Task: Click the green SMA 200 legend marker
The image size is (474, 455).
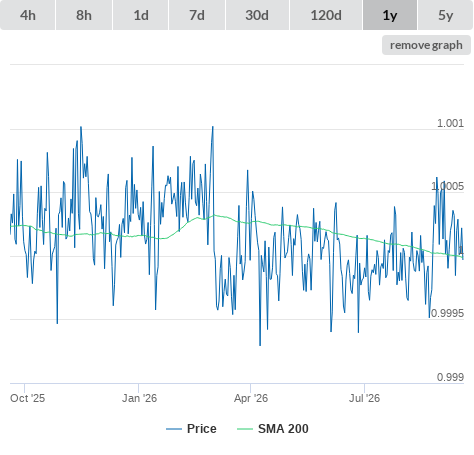Action: pyautogui.click(x=245, y=429)
